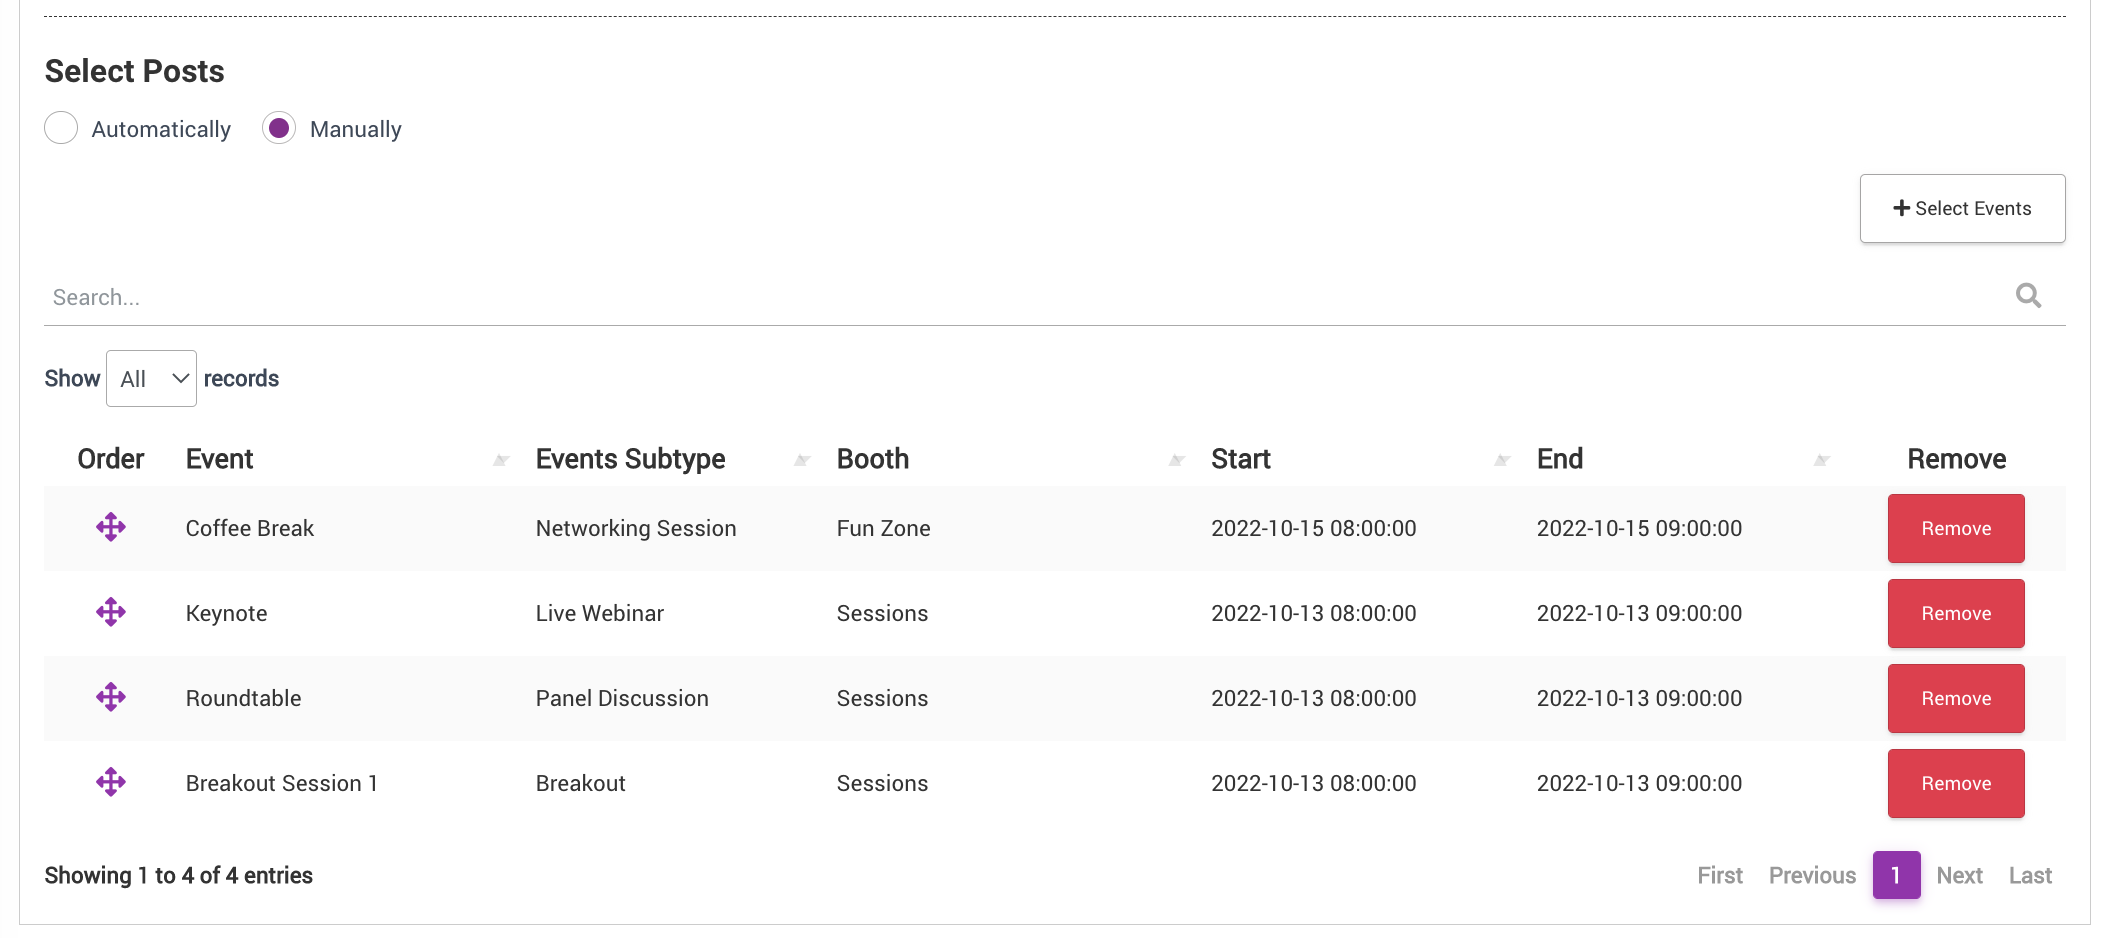Click the drag handle for Keynote row
This screenshot has height=938, width=2114.
pyautogui.click(x=110, y=612)
